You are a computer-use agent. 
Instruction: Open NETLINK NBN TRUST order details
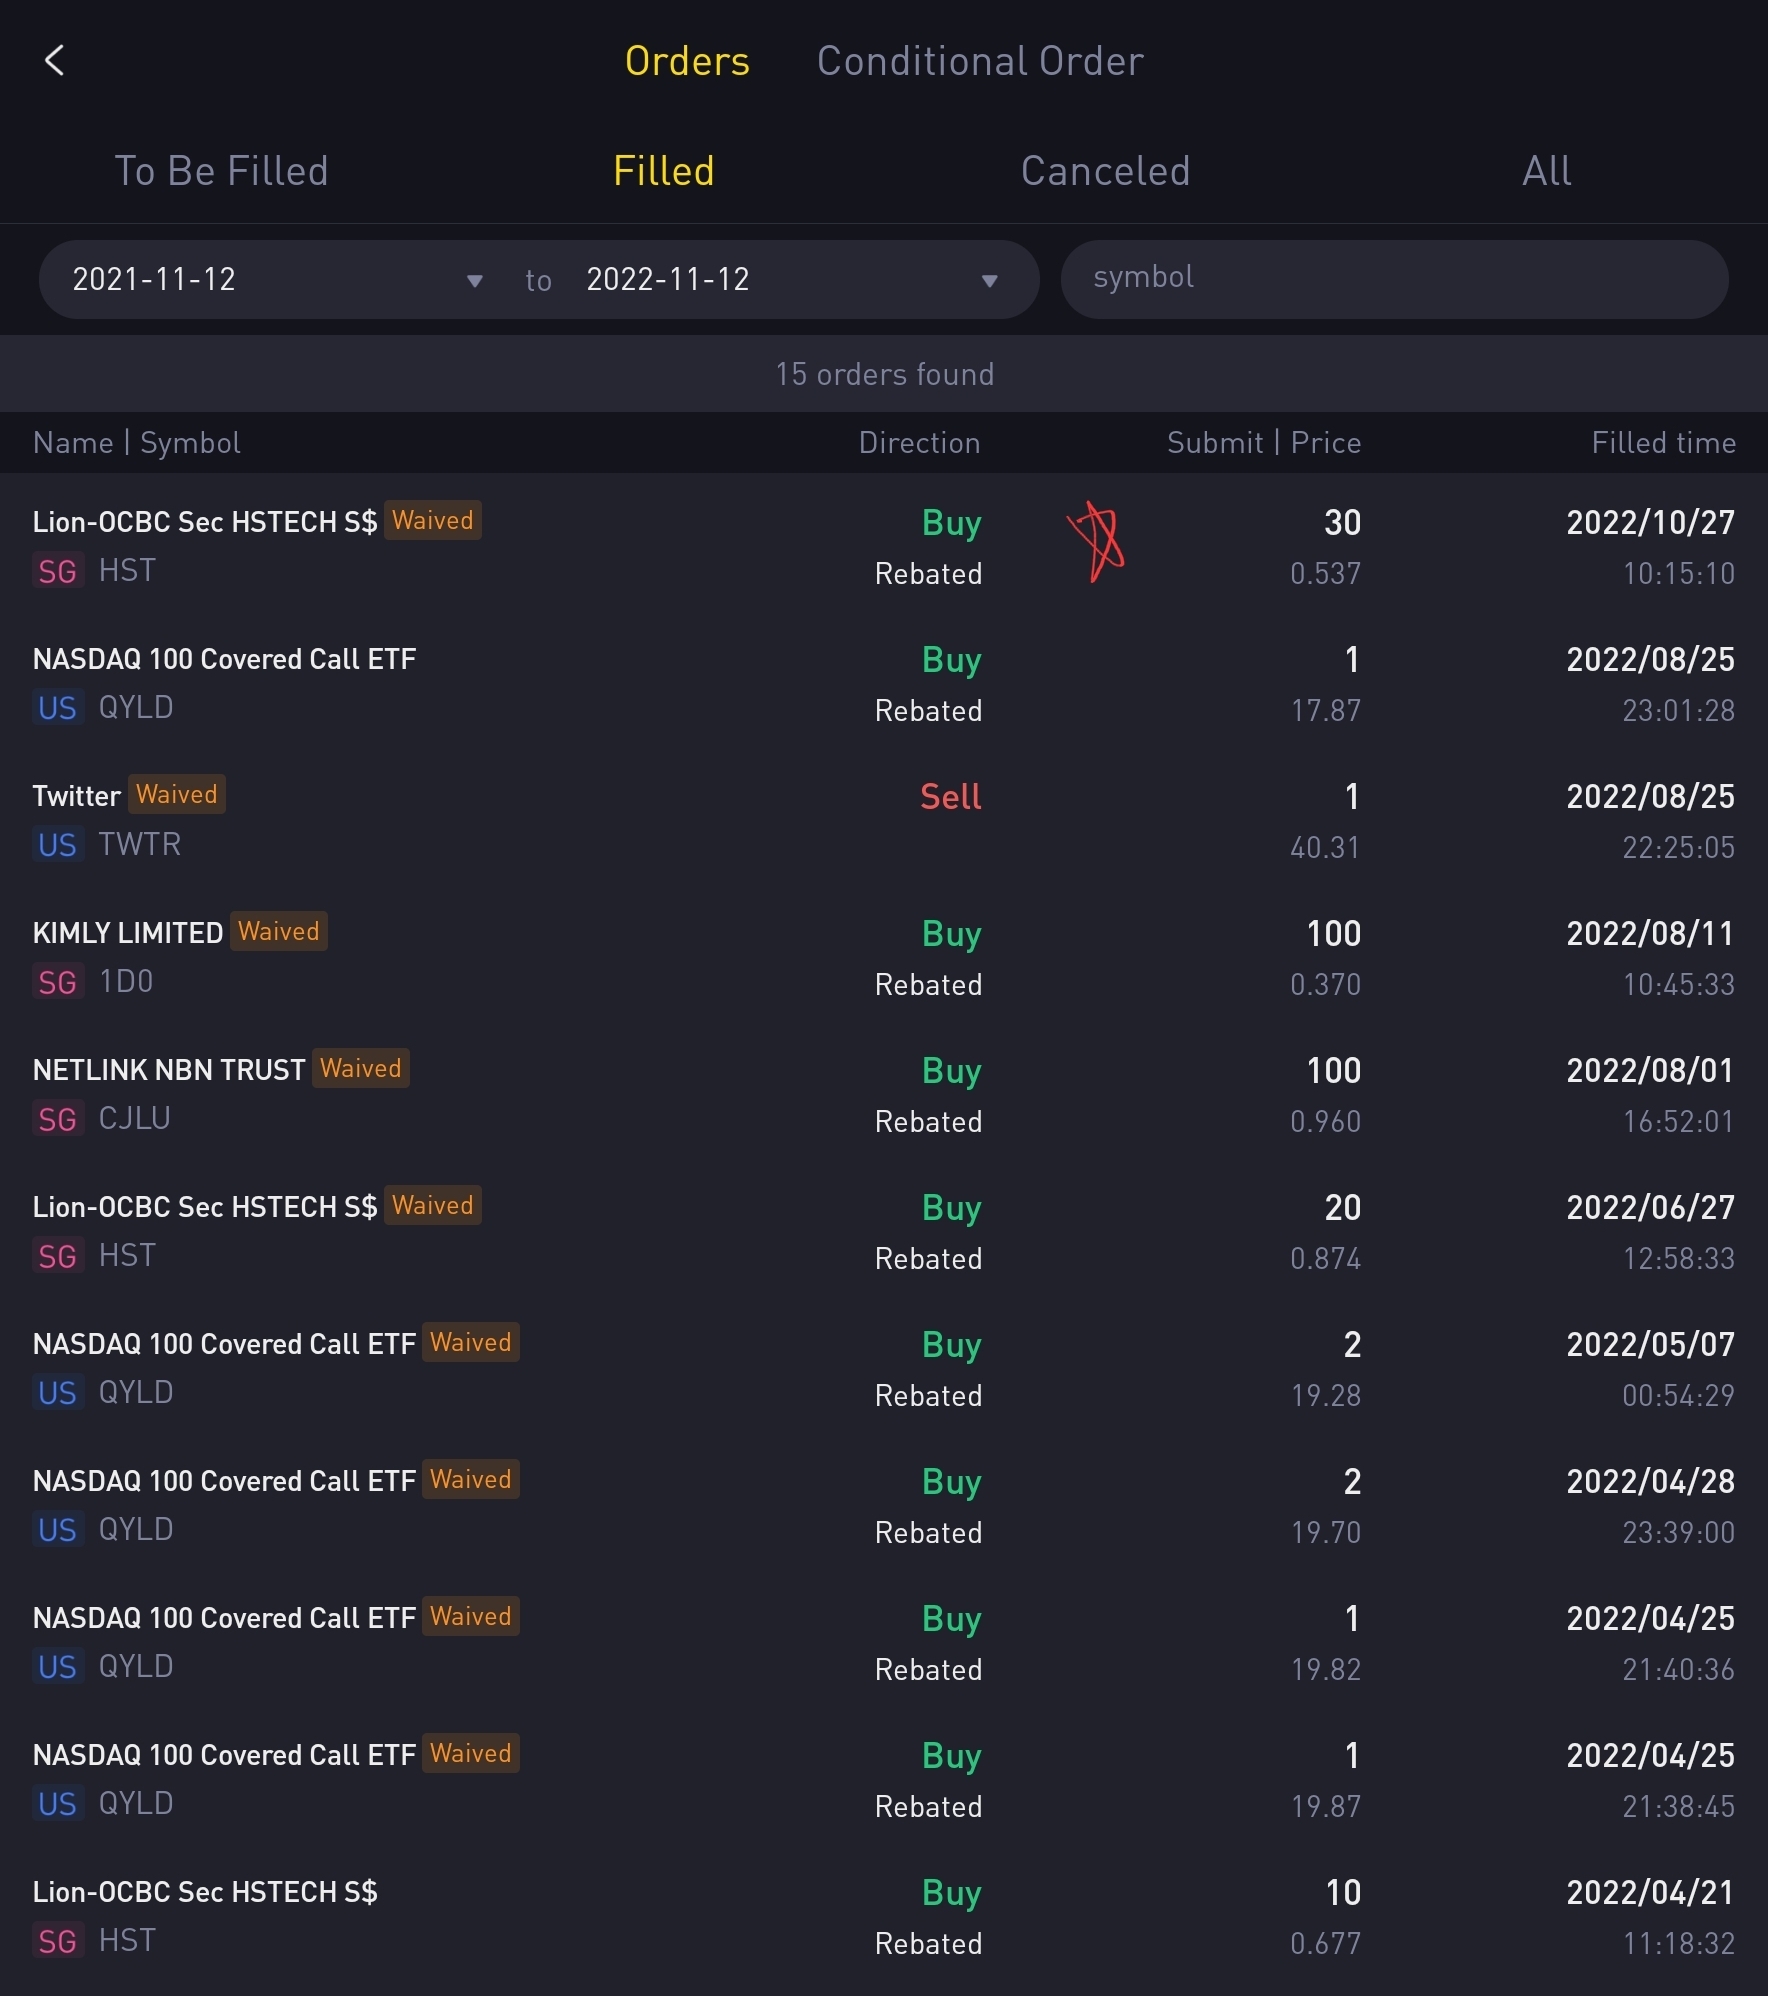884,1094
